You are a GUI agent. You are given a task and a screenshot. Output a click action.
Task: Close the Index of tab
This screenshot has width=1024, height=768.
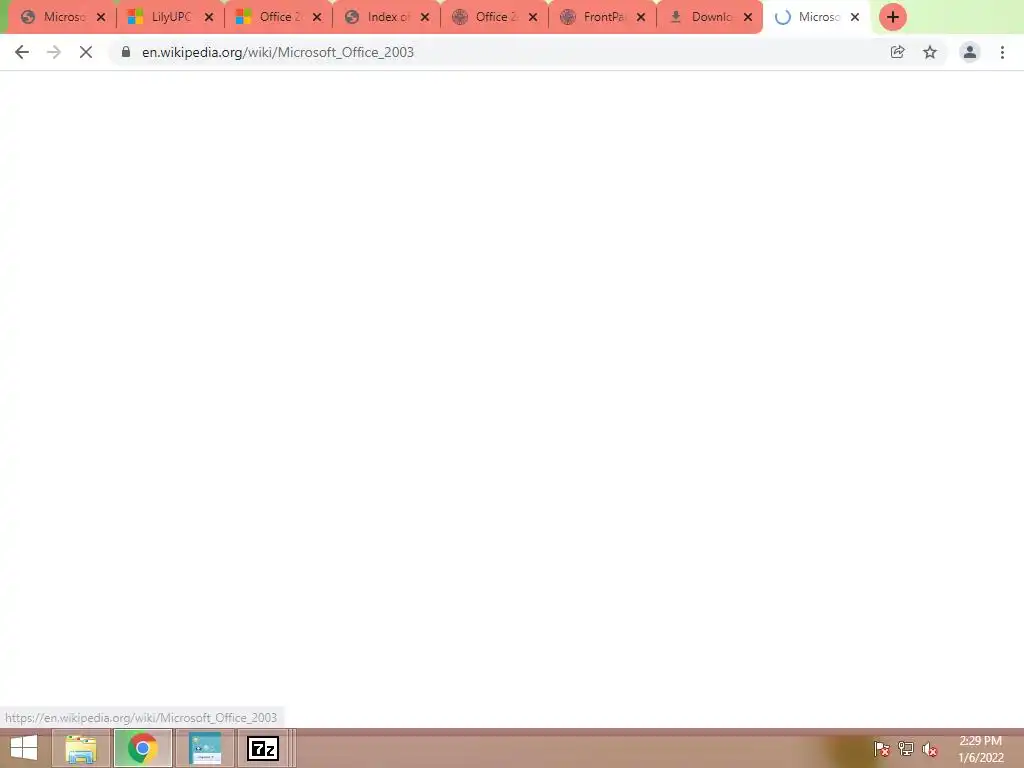click(x=425, y=18)
